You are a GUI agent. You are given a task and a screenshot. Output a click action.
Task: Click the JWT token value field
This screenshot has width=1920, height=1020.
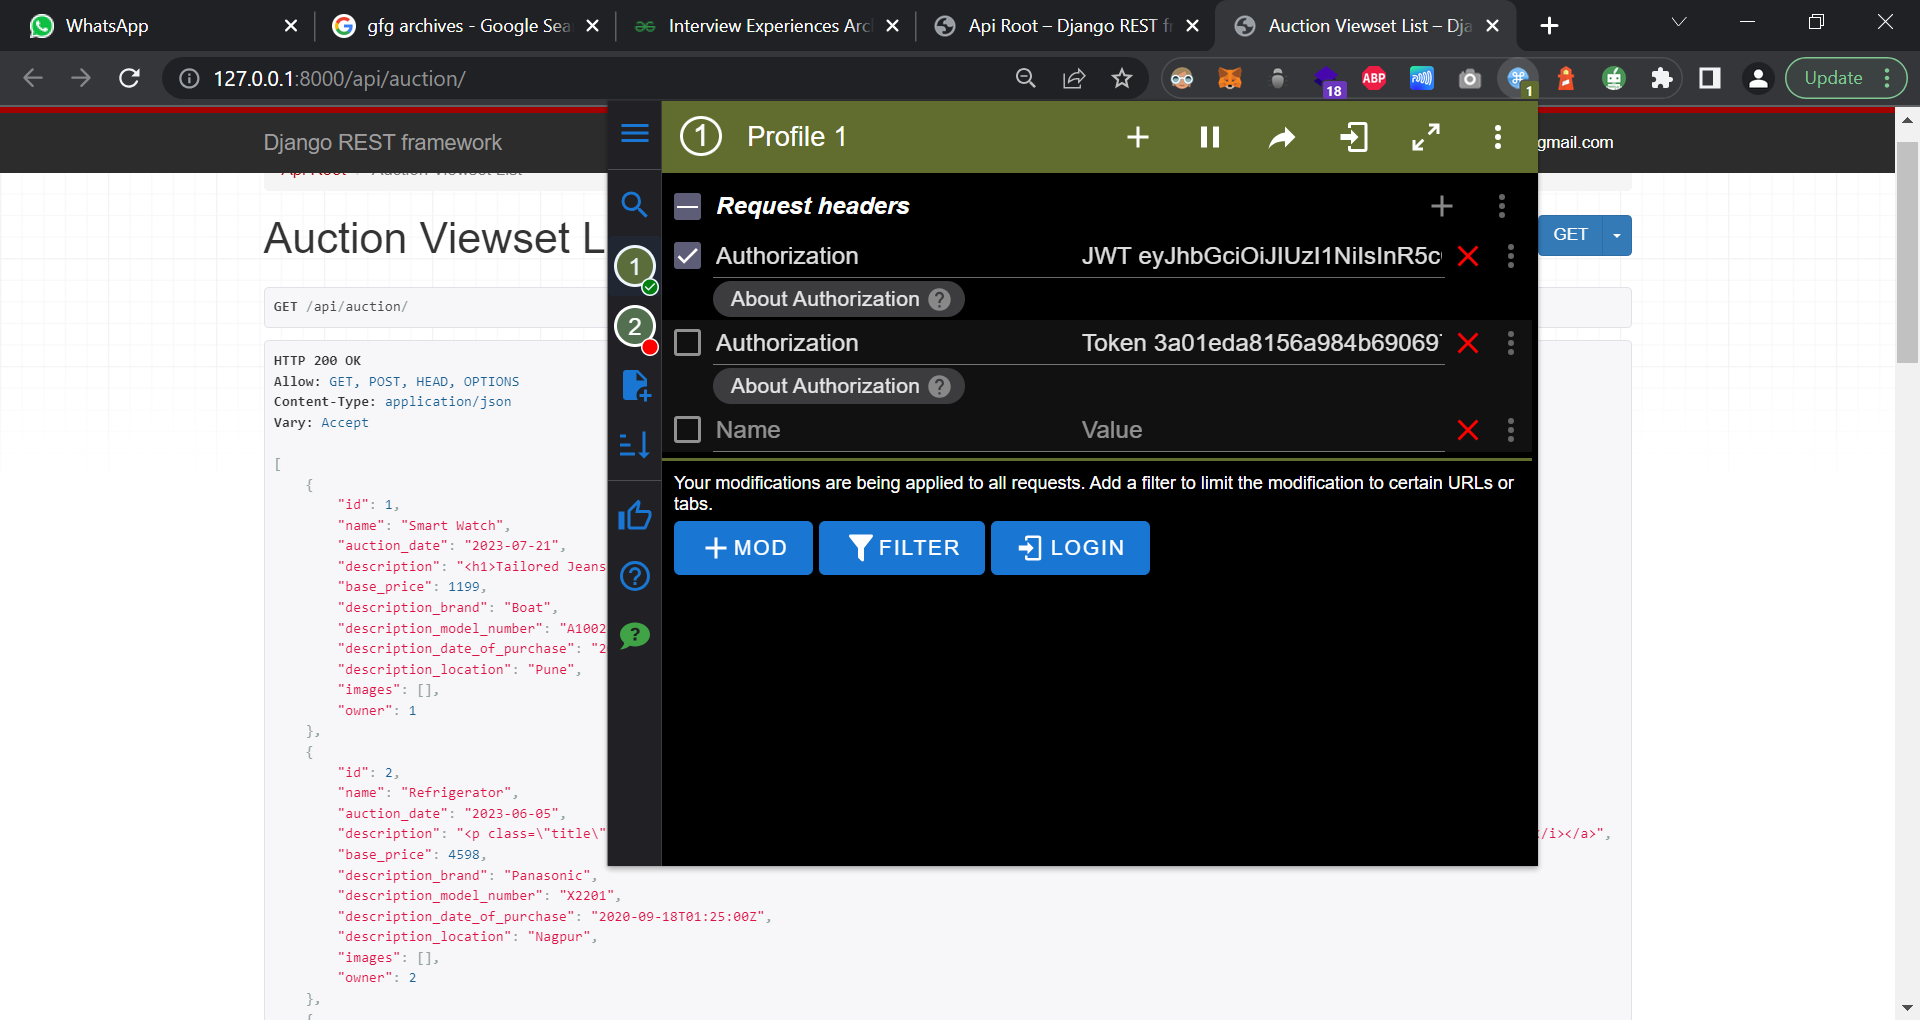tap(1262, 256)
